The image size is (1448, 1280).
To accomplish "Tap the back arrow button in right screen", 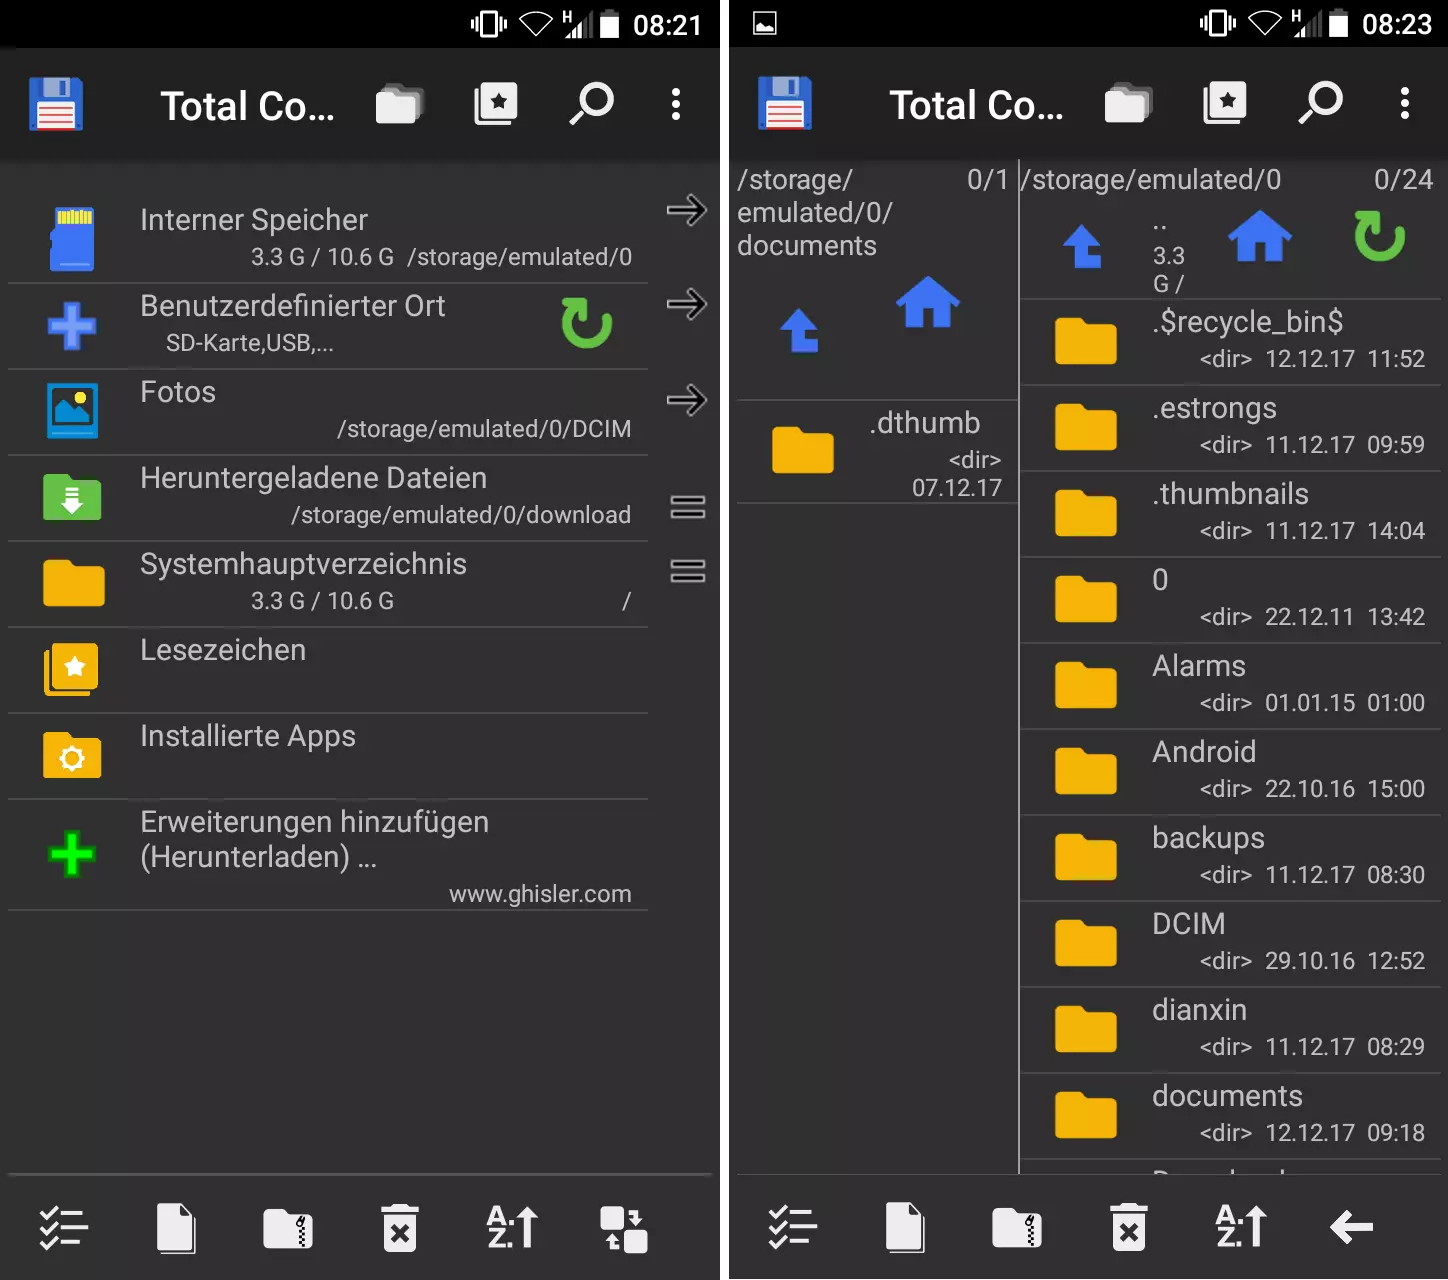I will [1352, 1227].
